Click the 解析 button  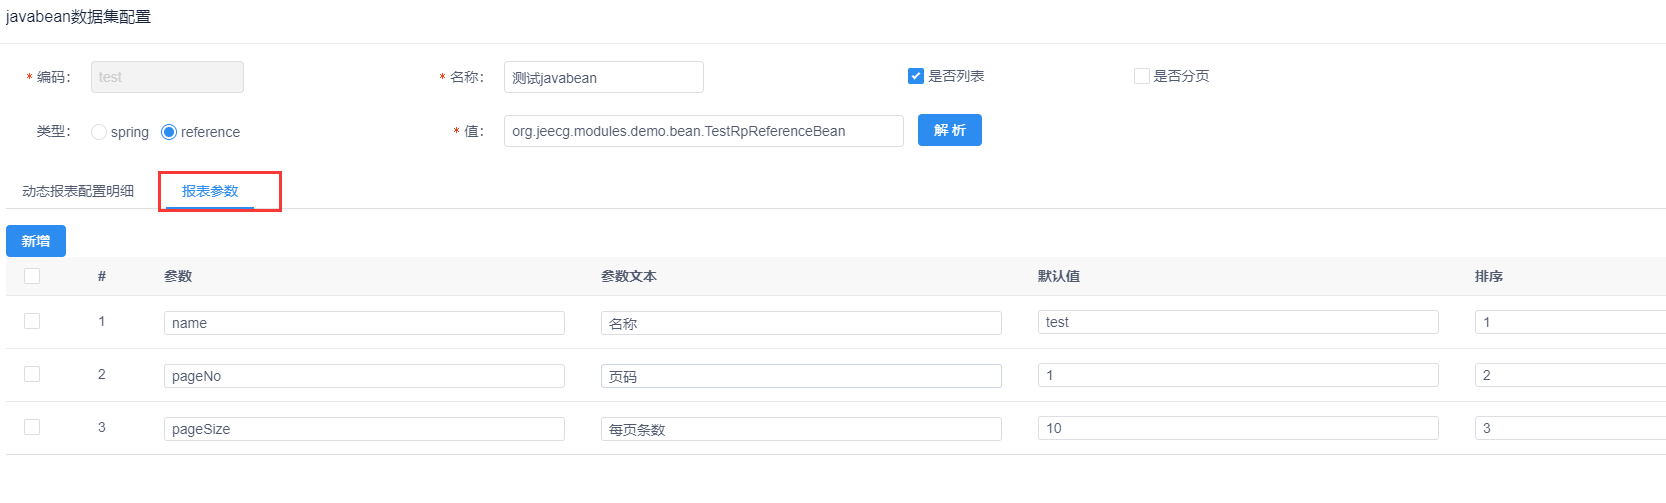pyautogui.click(x=950, y=130)
